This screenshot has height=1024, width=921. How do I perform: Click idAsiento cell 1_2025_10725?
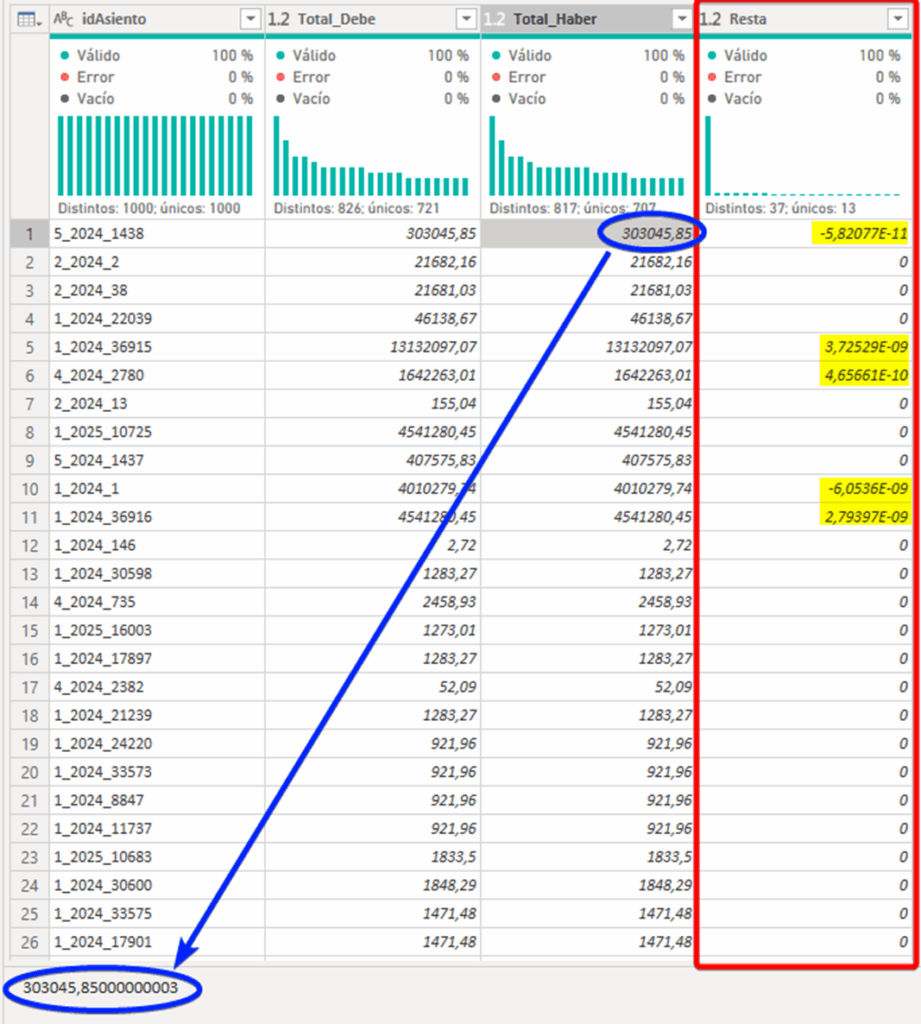(157, 432)
